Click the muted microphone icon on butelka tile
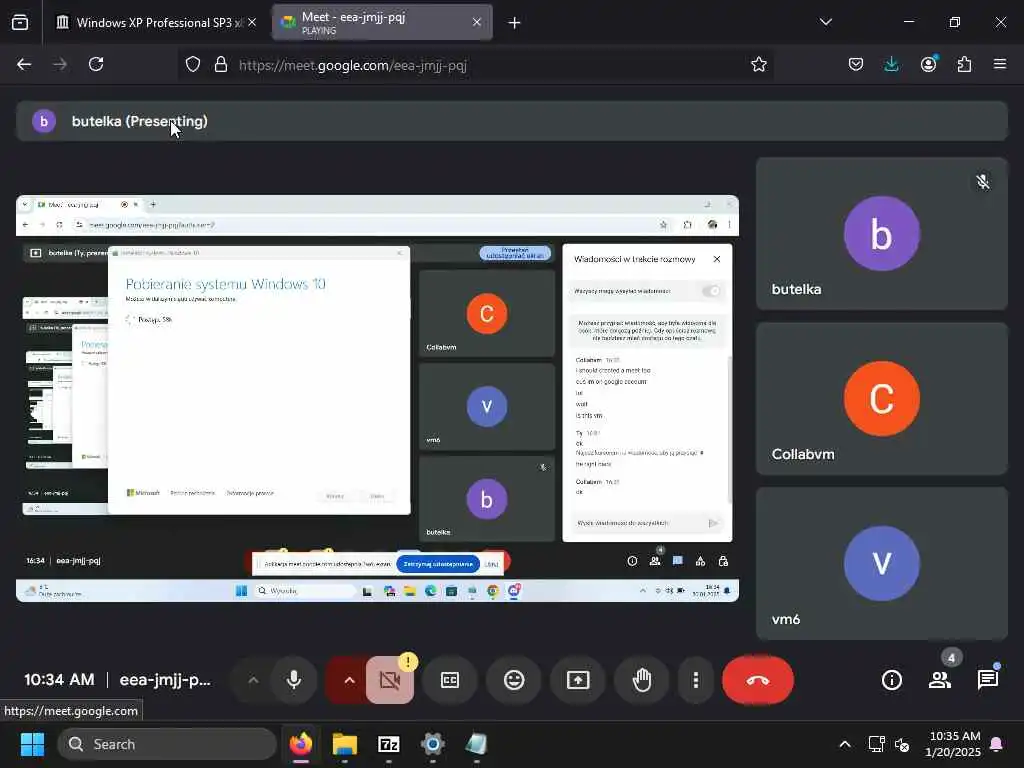1024x768 pixels. [982, 182]
